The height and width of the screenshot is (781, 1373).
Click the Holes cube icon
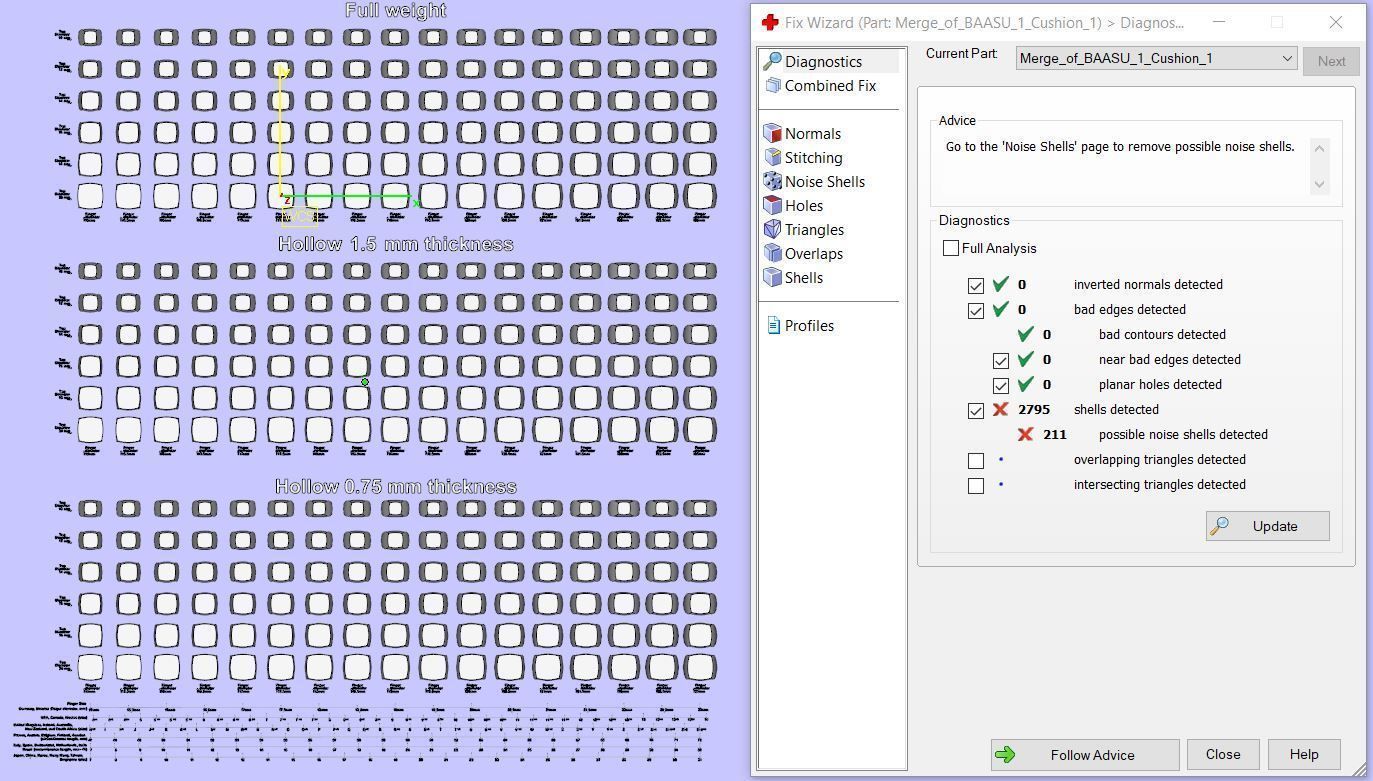click(772, 206)
